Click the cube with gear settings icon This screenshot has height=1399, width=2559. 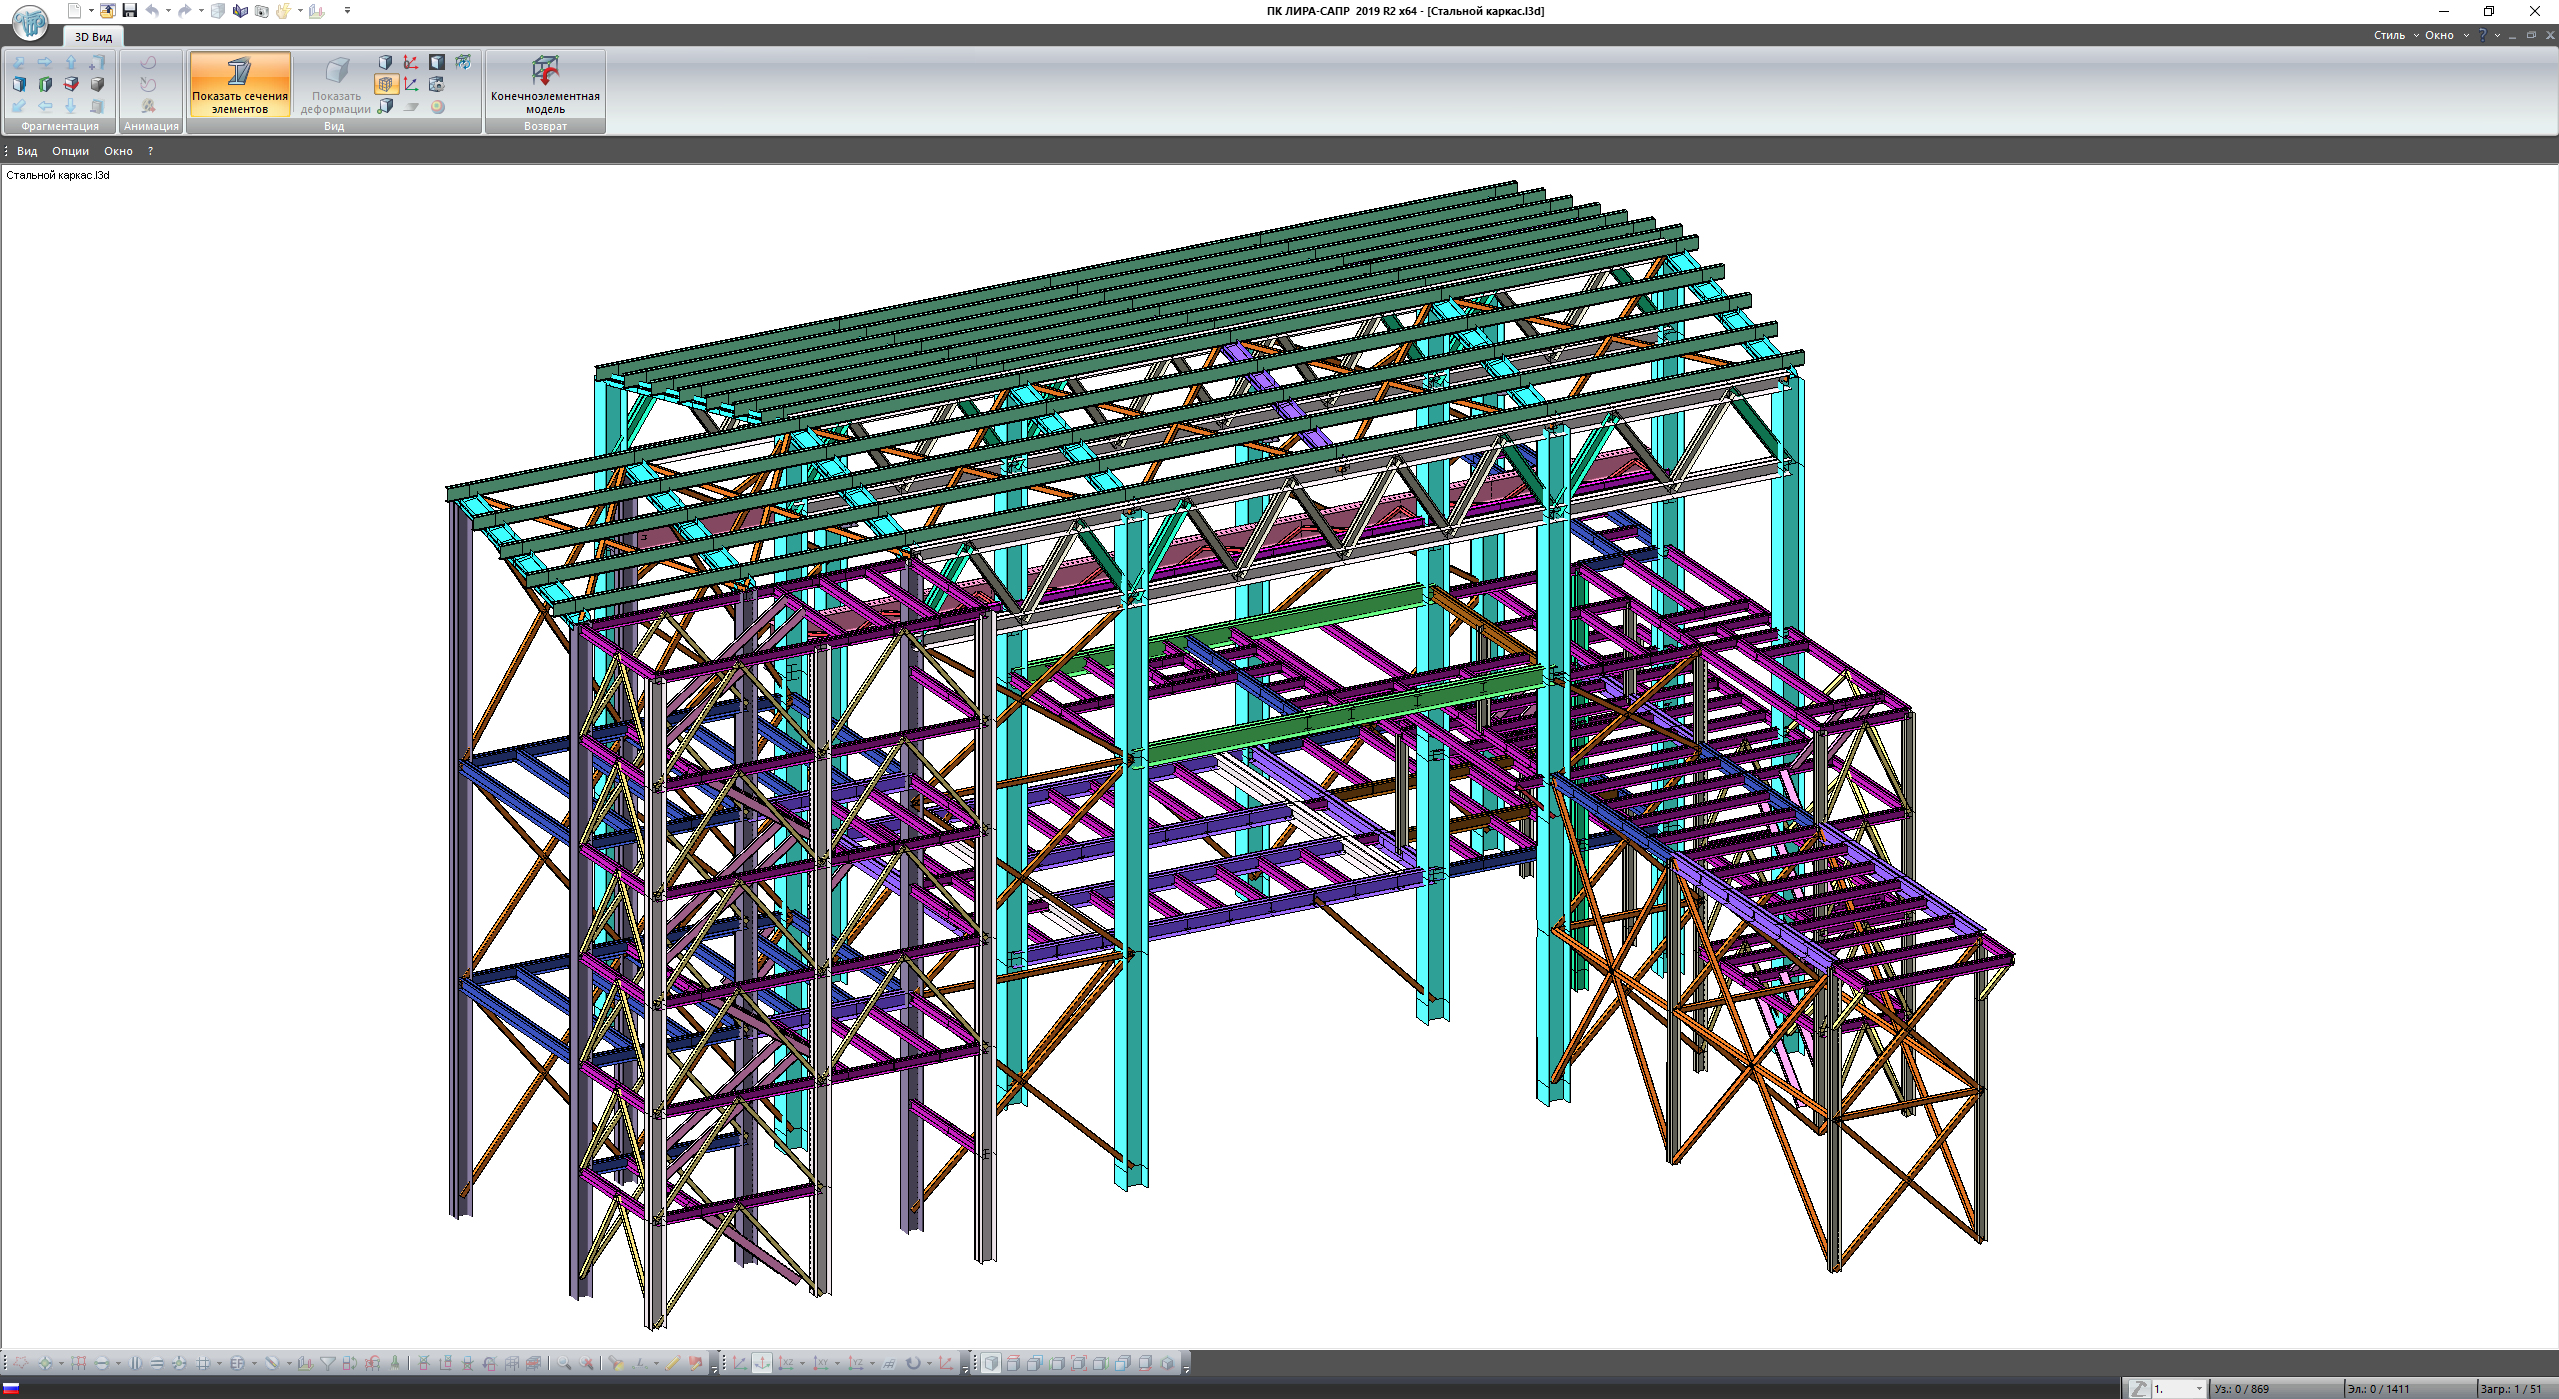[x=436, y=84]
